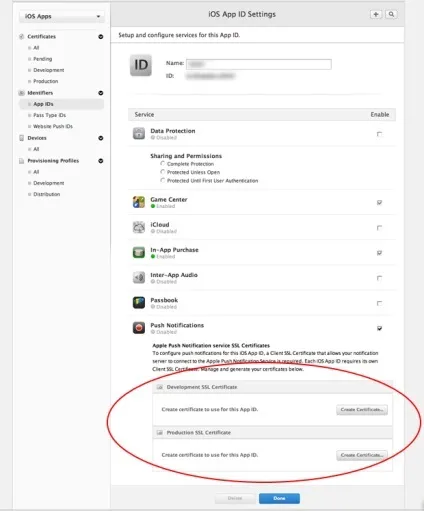Click the Devices heading in sidebar
The image size is (424, 511).
(37, 138)
